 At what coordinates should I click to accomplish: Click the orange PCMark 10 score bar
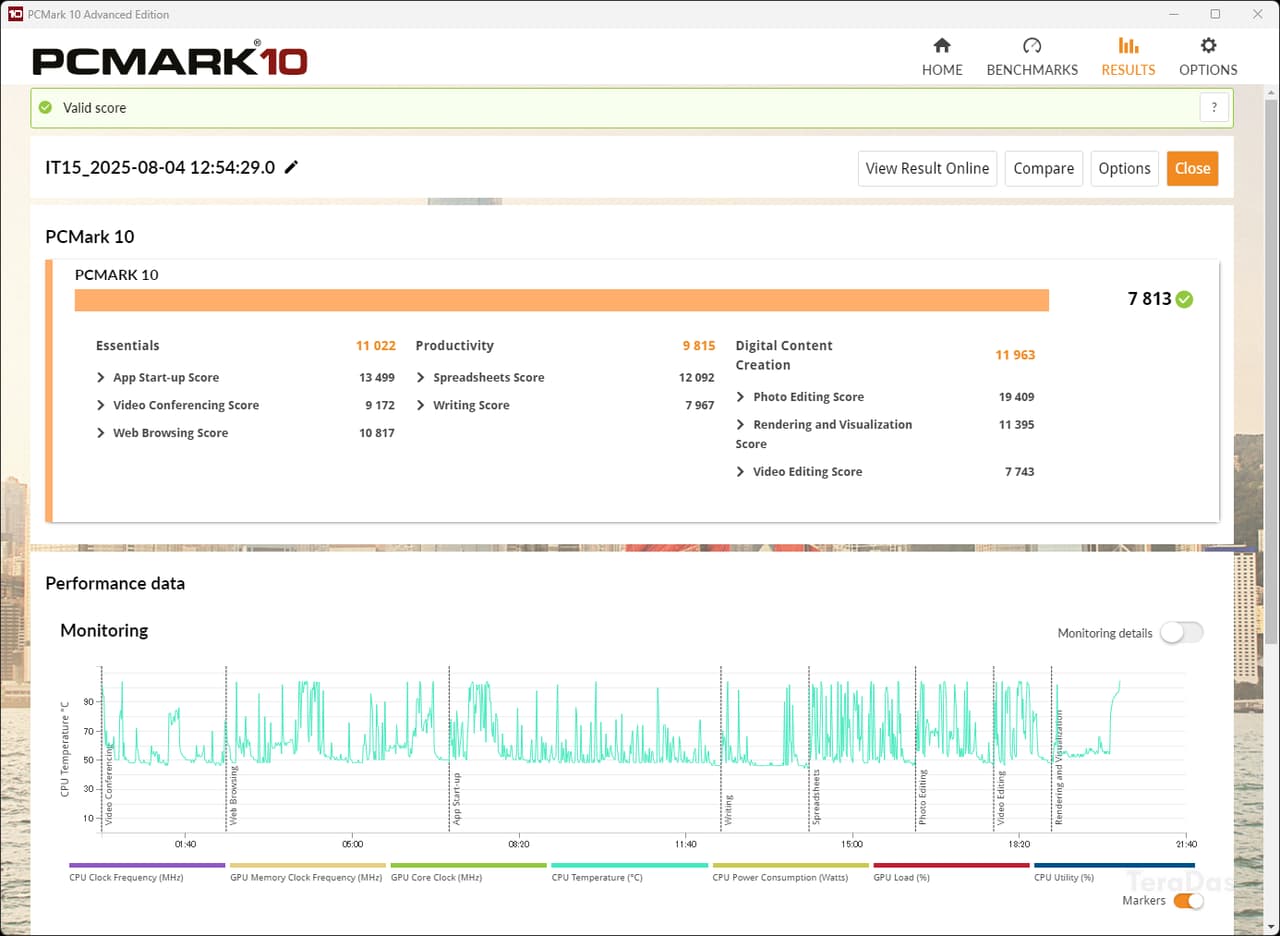[x=562, y=300]
